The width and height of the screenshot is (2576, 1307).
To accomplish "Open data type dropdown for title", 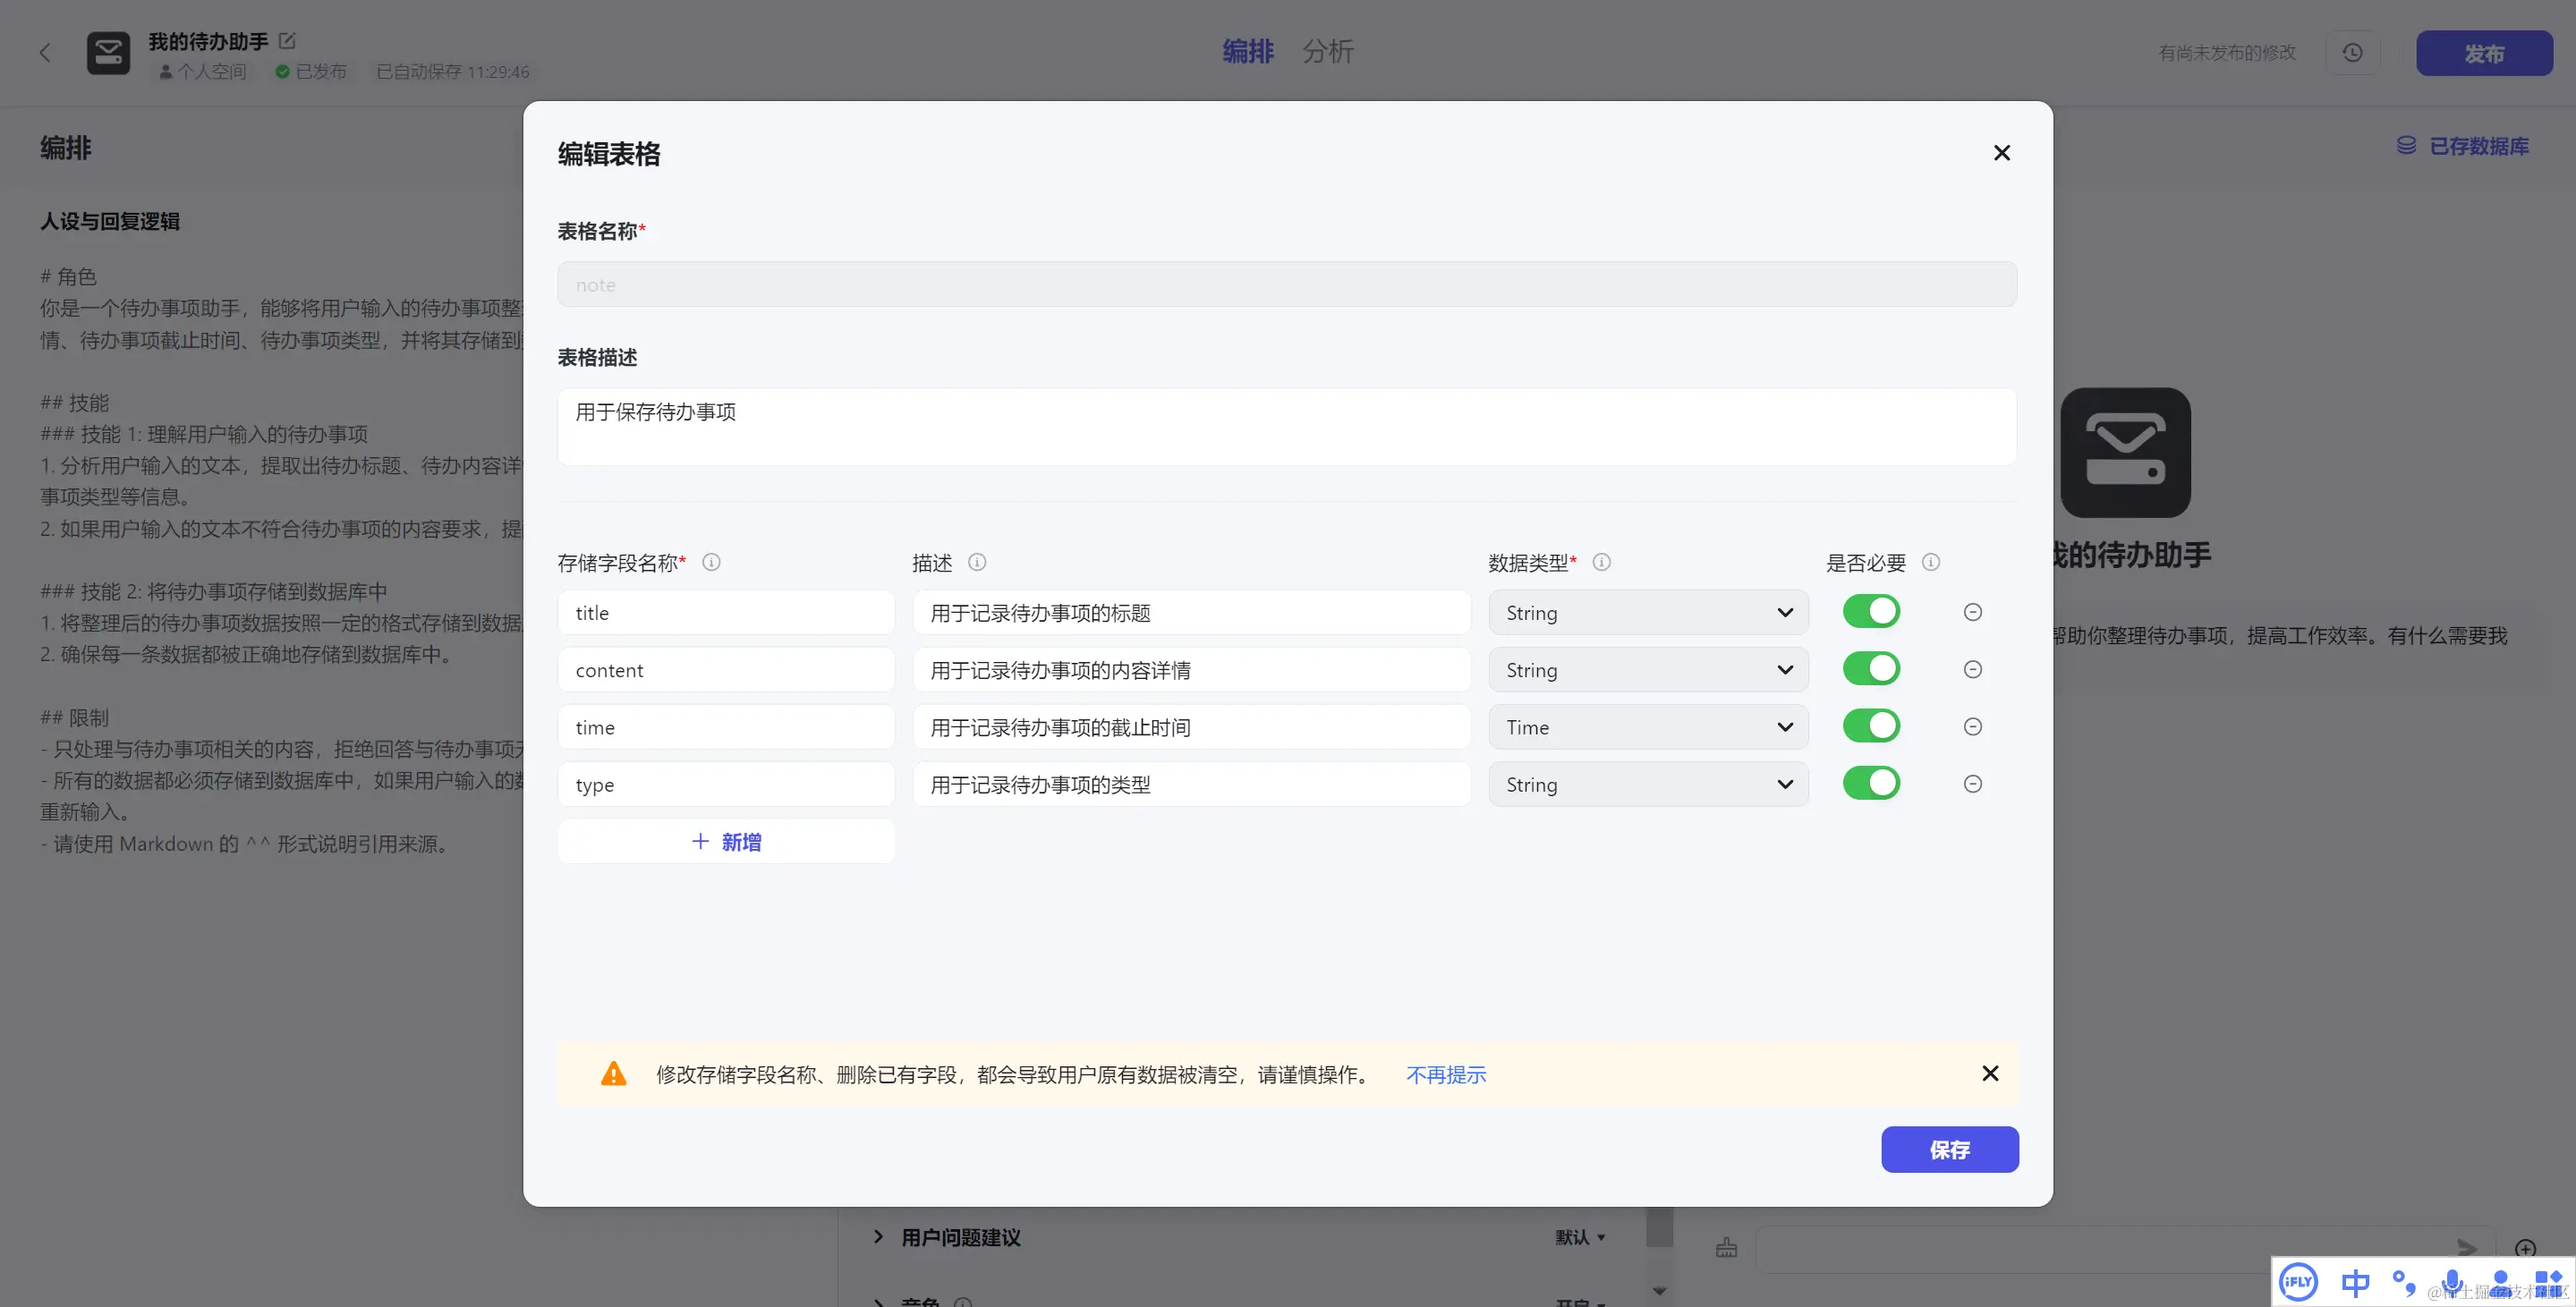I will tap(1647, 613).
